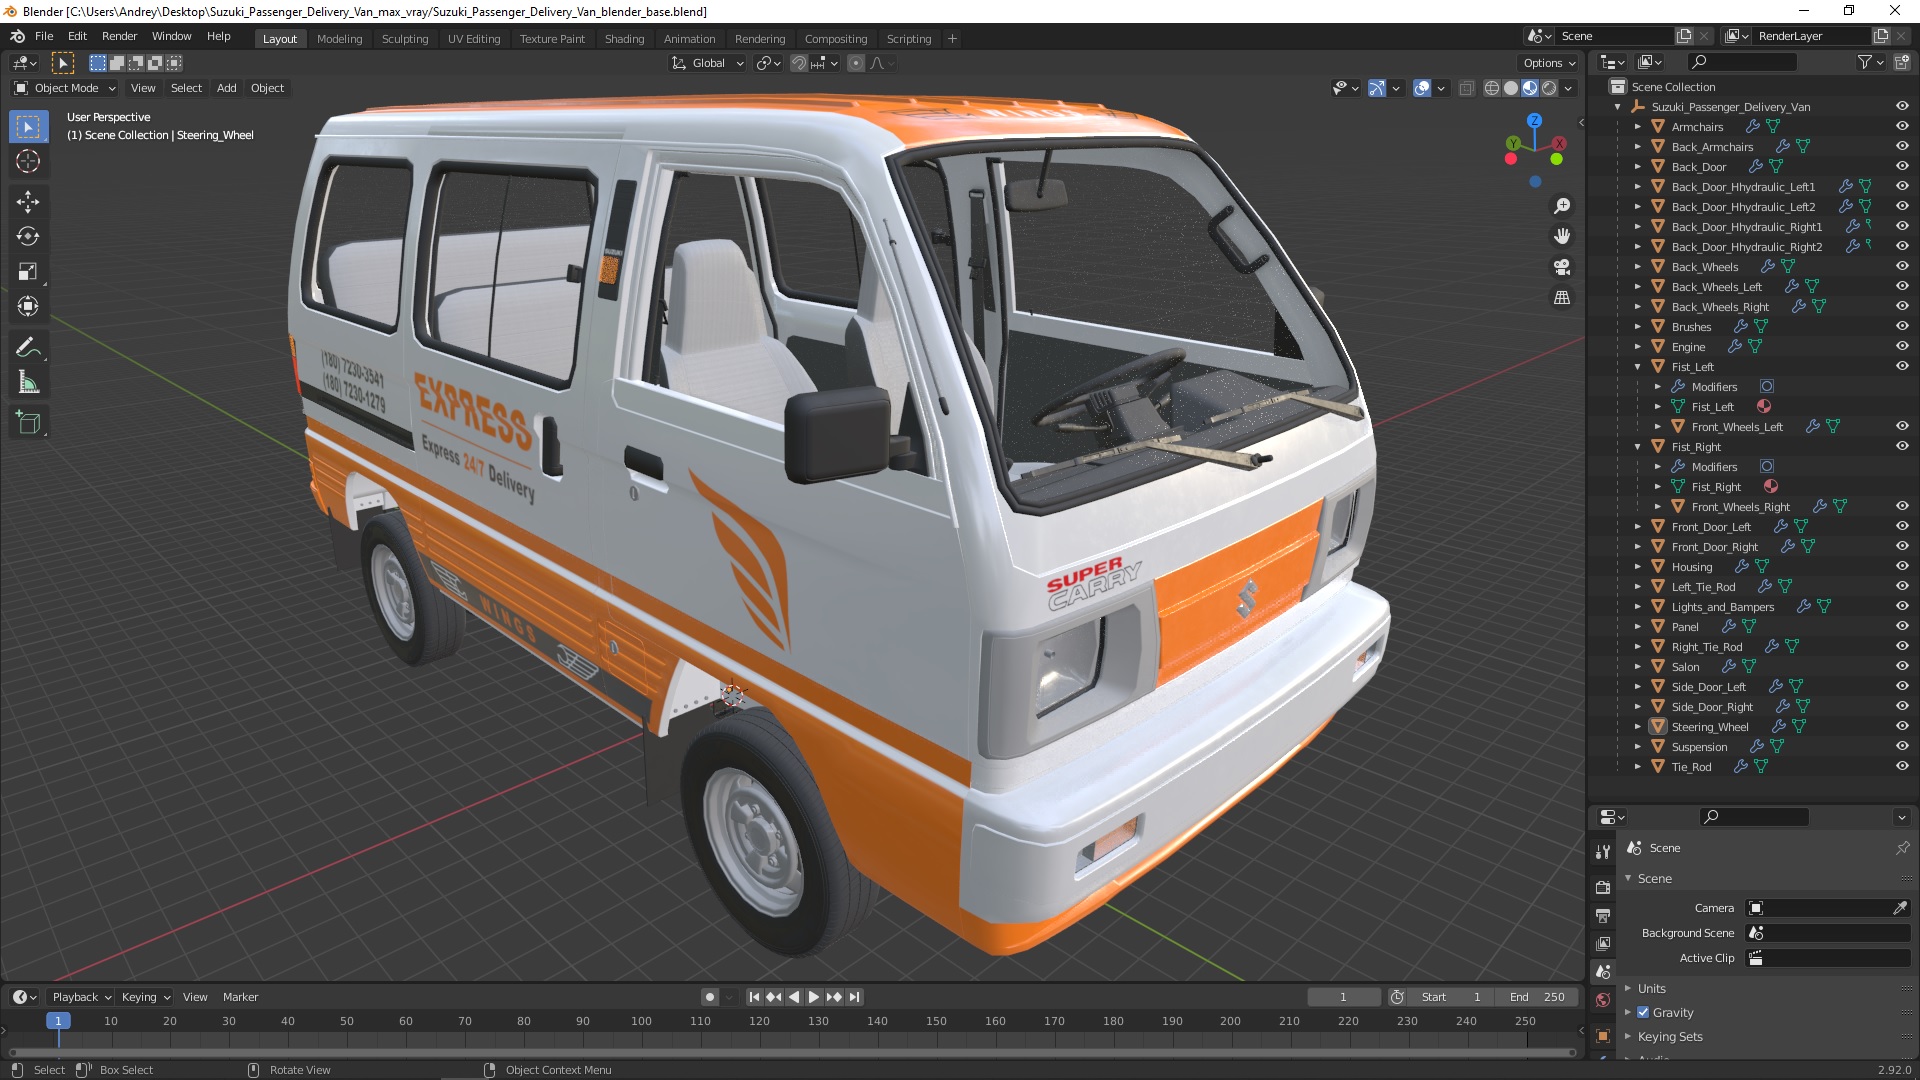The height and width of the screenshot is (1080, 1920).
Task: Click the End frame 250 field
Action: 1536,997
